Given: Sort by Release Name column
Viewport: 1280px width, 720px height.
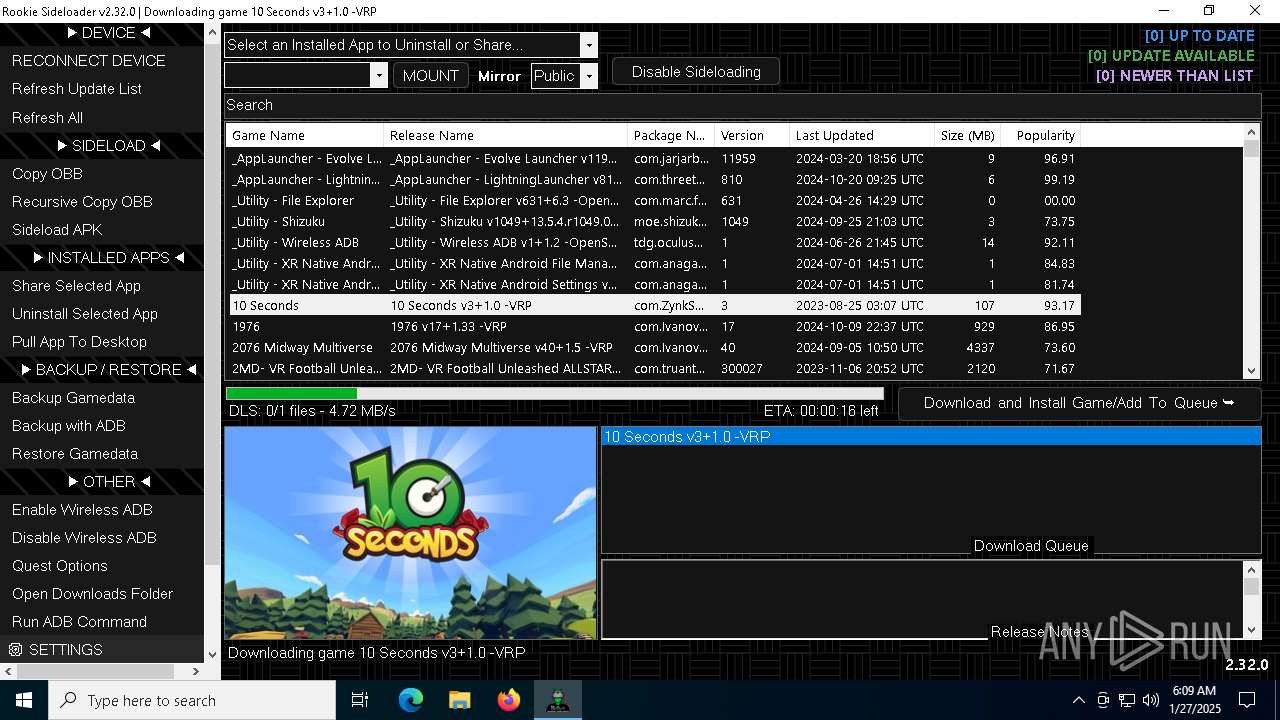Looking at the screenshot, I should click(506, 135).
